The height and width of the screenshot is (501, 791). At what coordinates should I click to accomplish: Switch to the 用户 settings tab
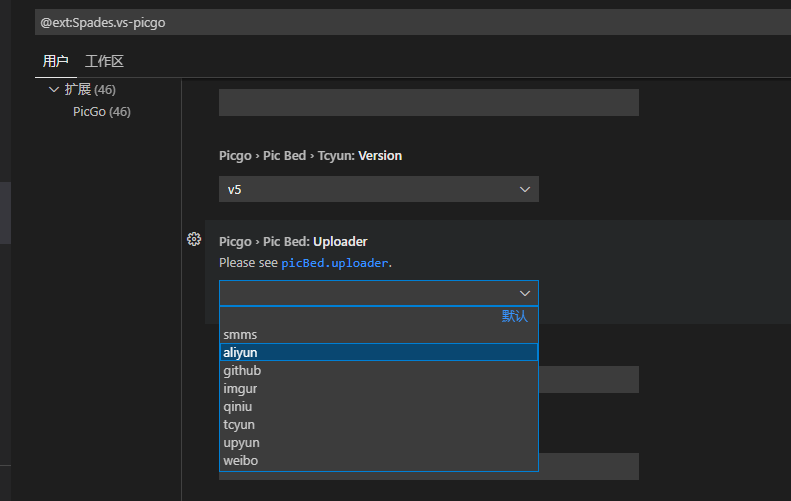click(55, 61)
